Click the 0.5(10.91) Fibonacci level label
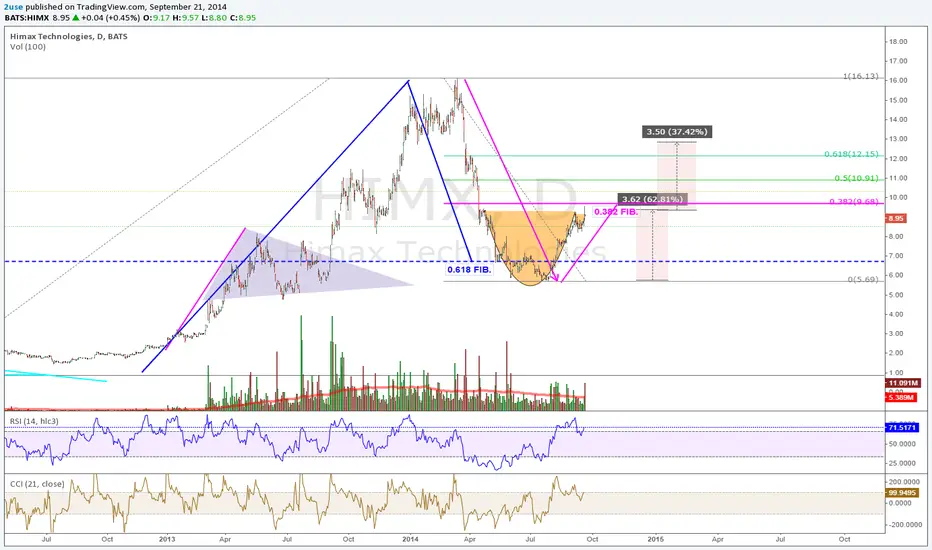 [856, 178]
